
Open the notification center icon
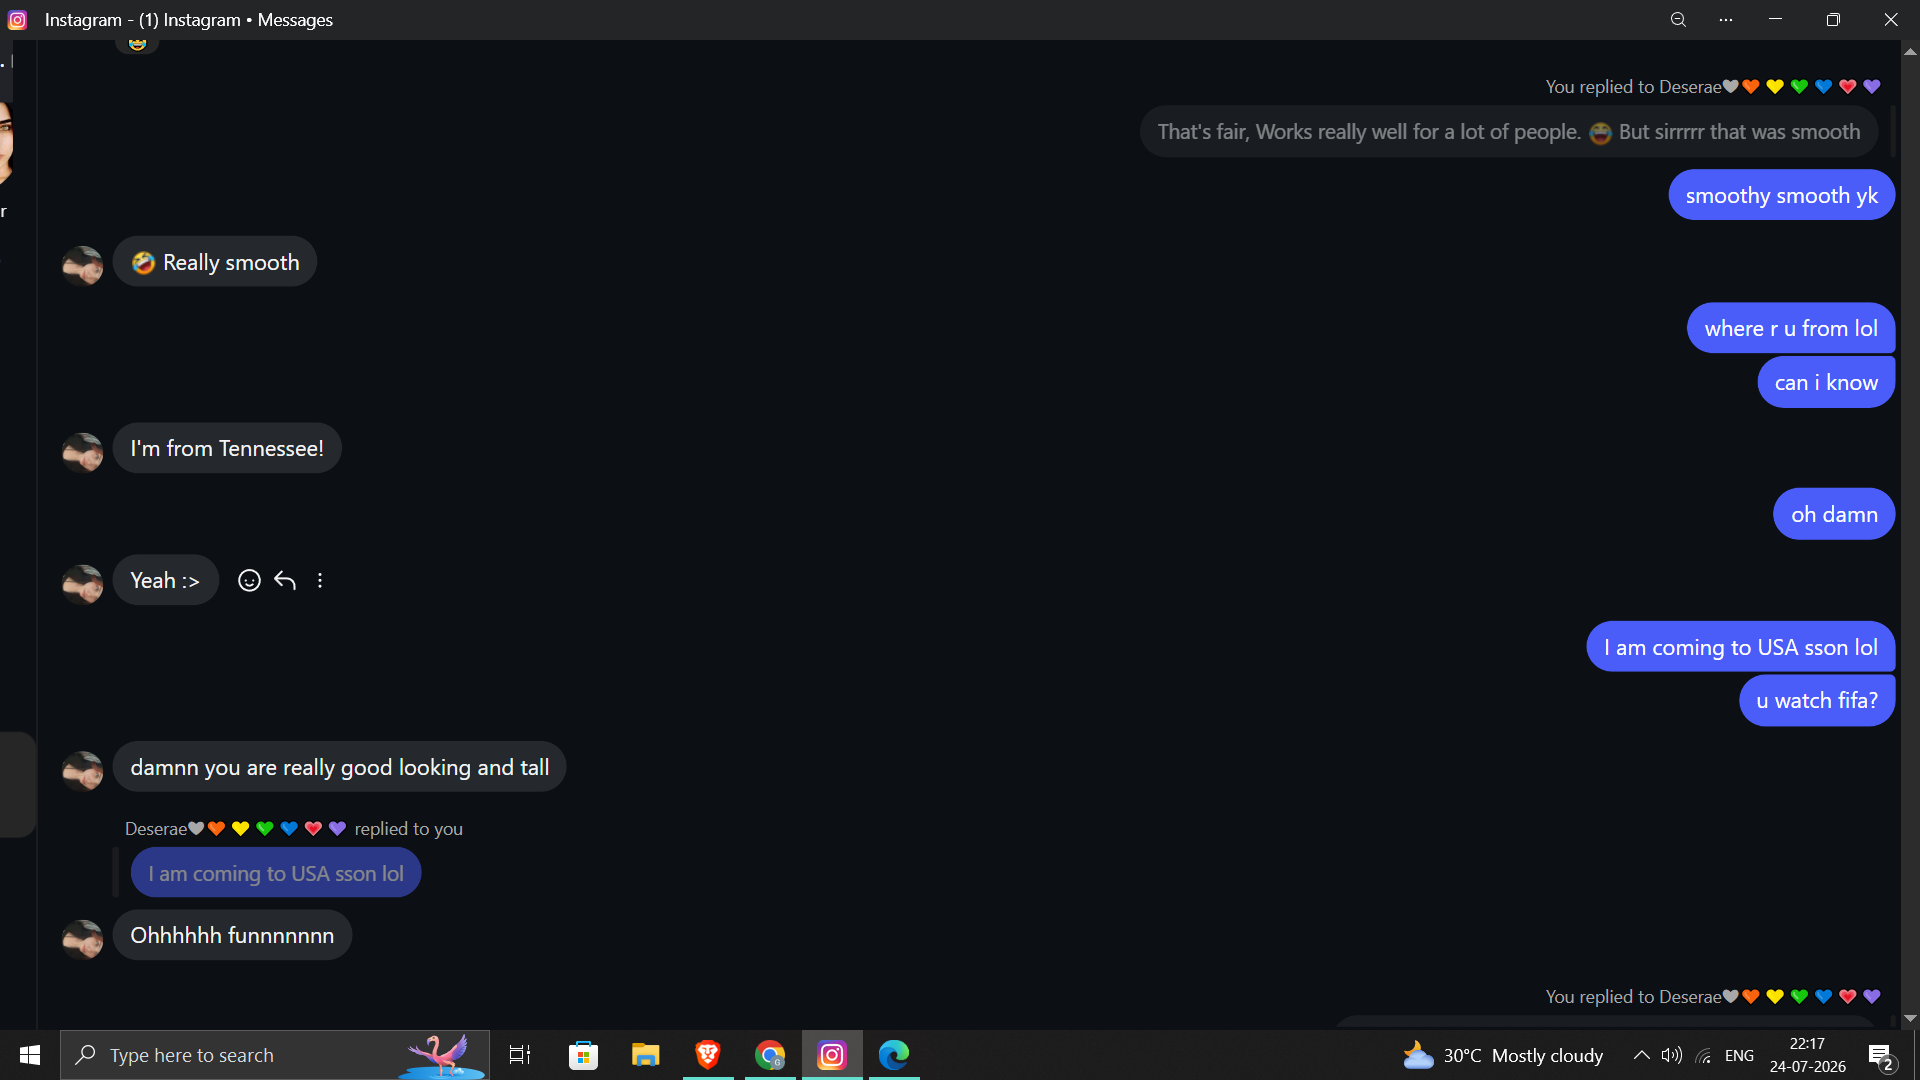point(1881,1056)
